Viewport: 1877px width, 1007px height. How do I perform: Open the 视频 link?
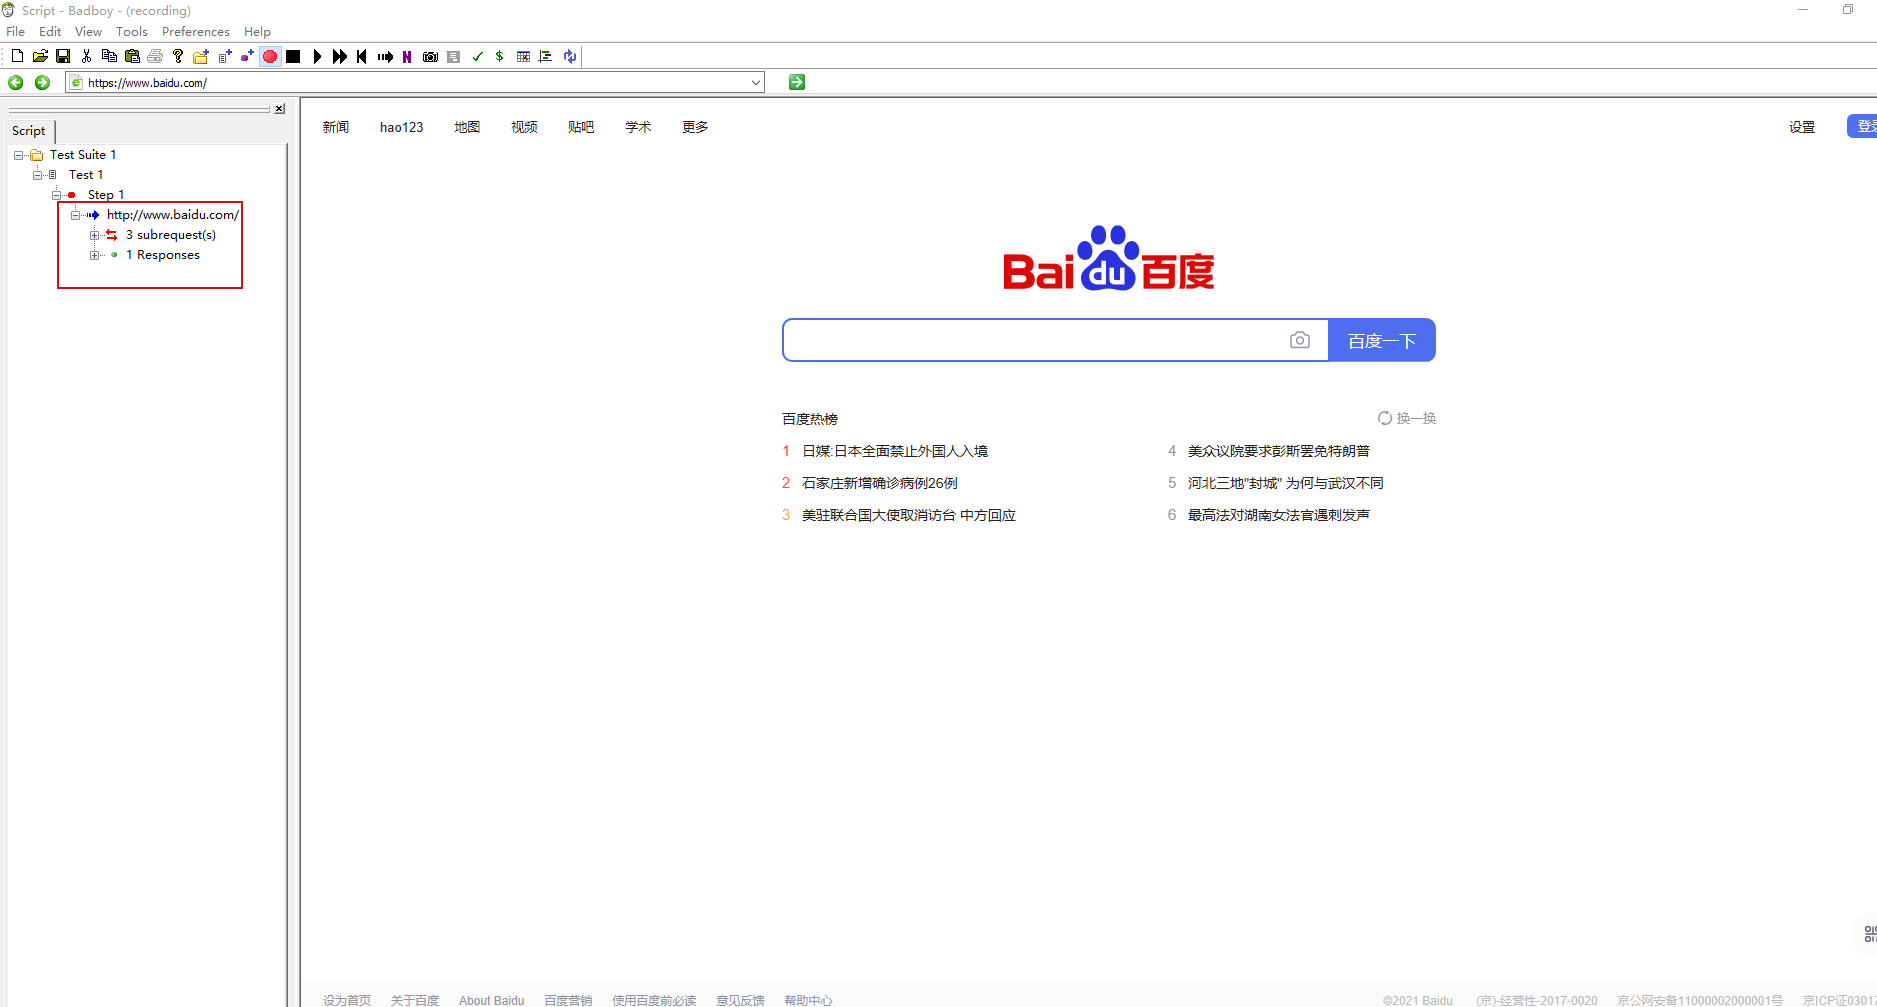(x=524, y=127)
